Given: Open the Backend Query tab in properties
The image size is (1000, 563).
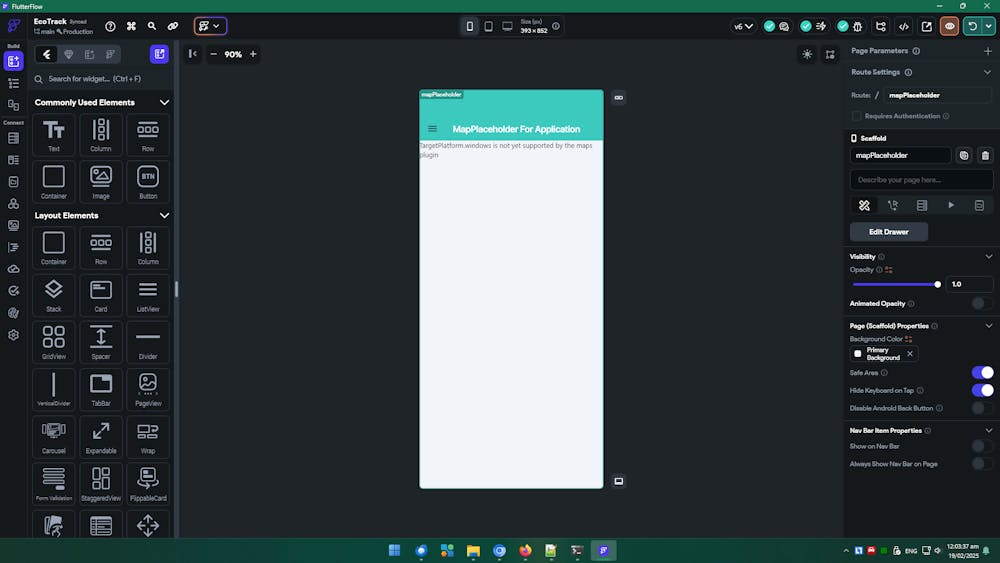Looking at the screenshot, I should pos(922,205).
